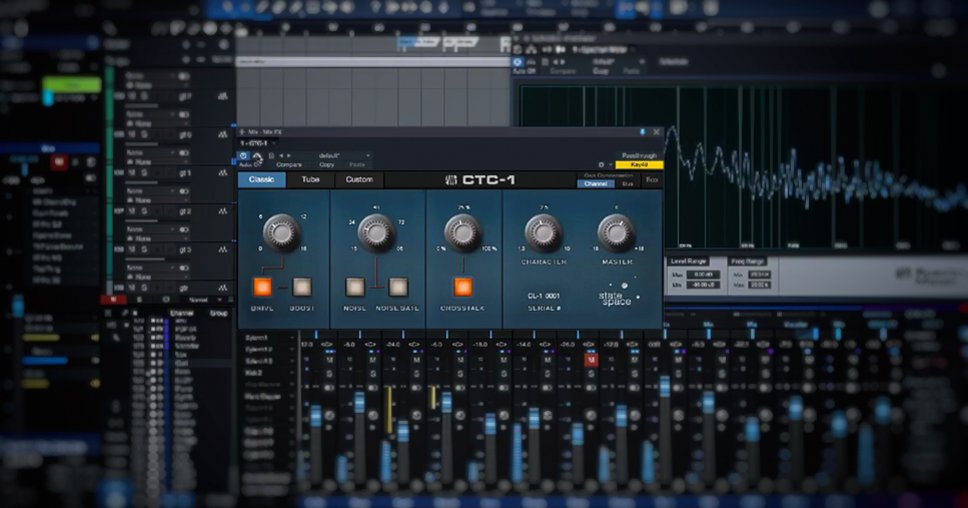Viewport: 968px width, 508px height.
Task: Click the Compare button
Action: pos(288,164)
